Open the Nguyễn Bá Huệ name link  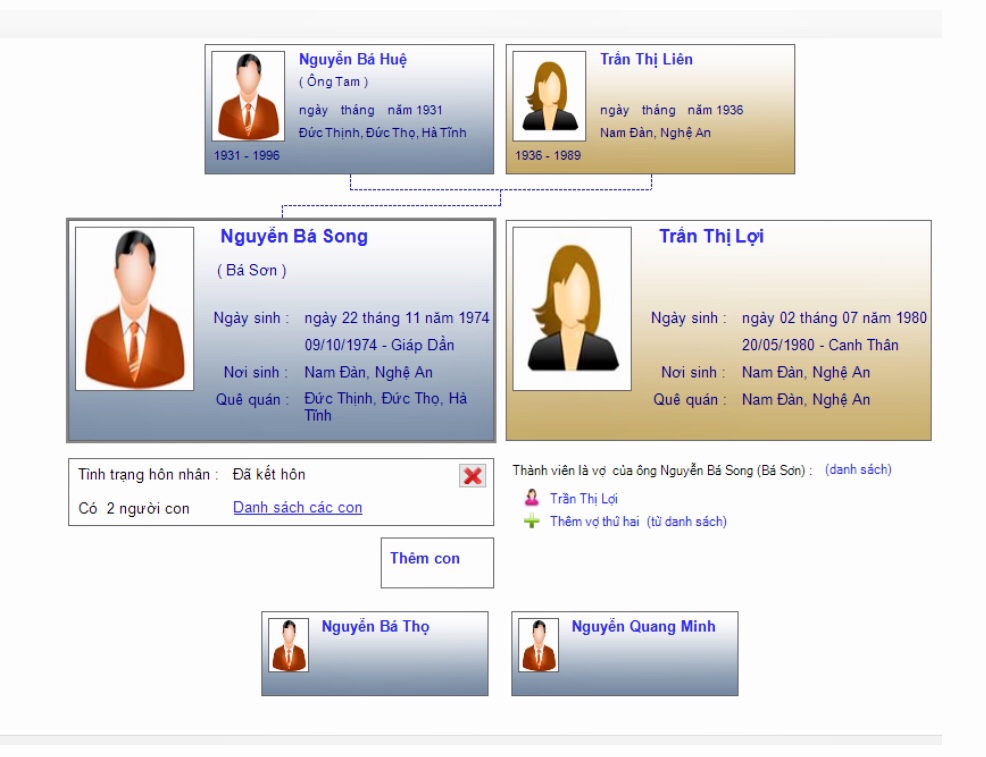353,60
